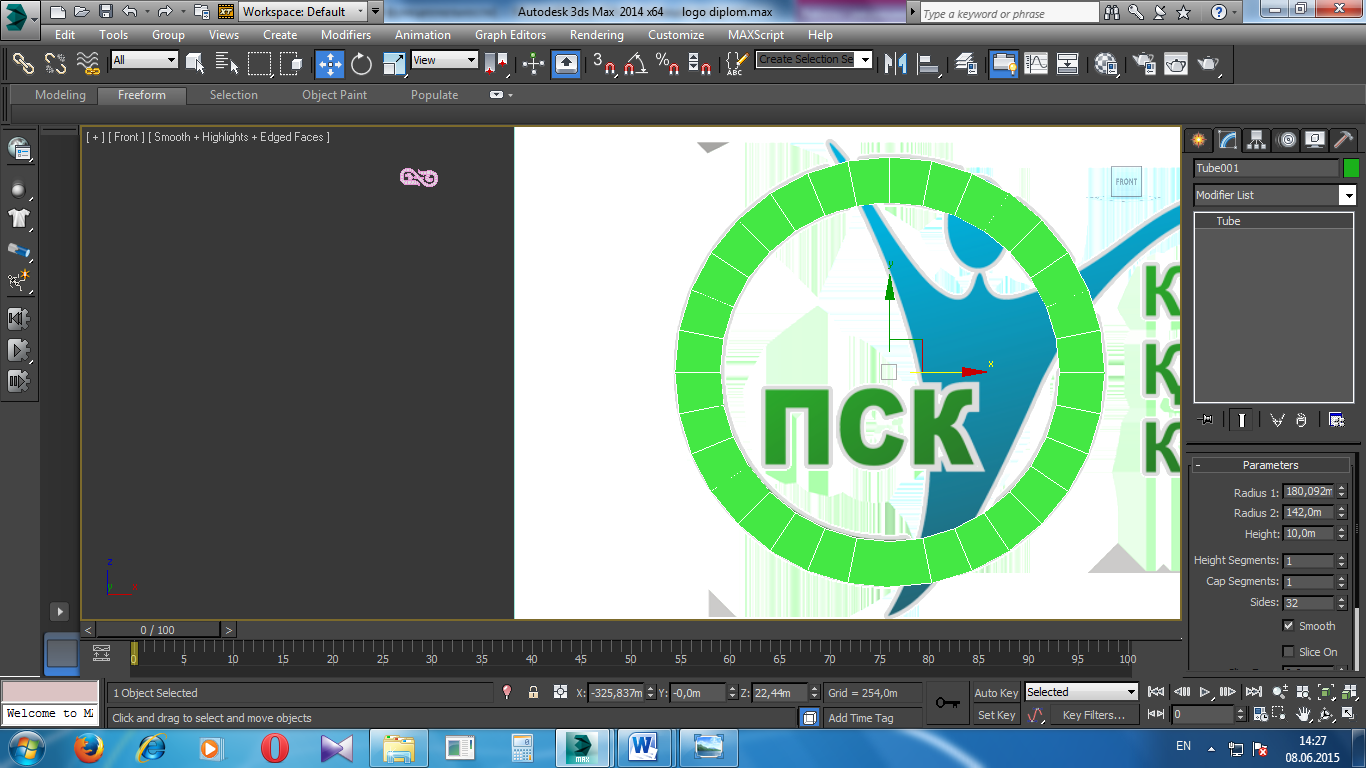The width and height of the screenshot is (1366, 768).
Task: Click the large Set Keys key button
Action: point(947,703)
